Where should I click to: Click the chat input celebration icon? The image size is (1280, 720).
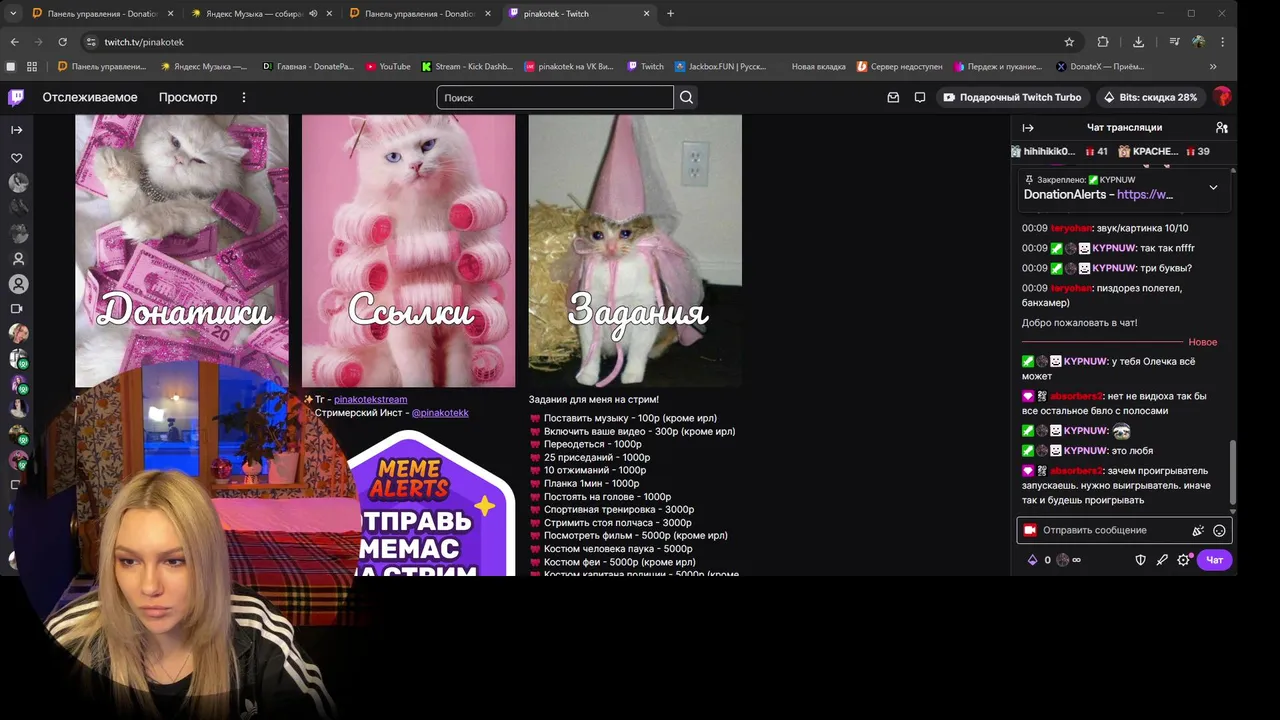(x=1198, y=531)
